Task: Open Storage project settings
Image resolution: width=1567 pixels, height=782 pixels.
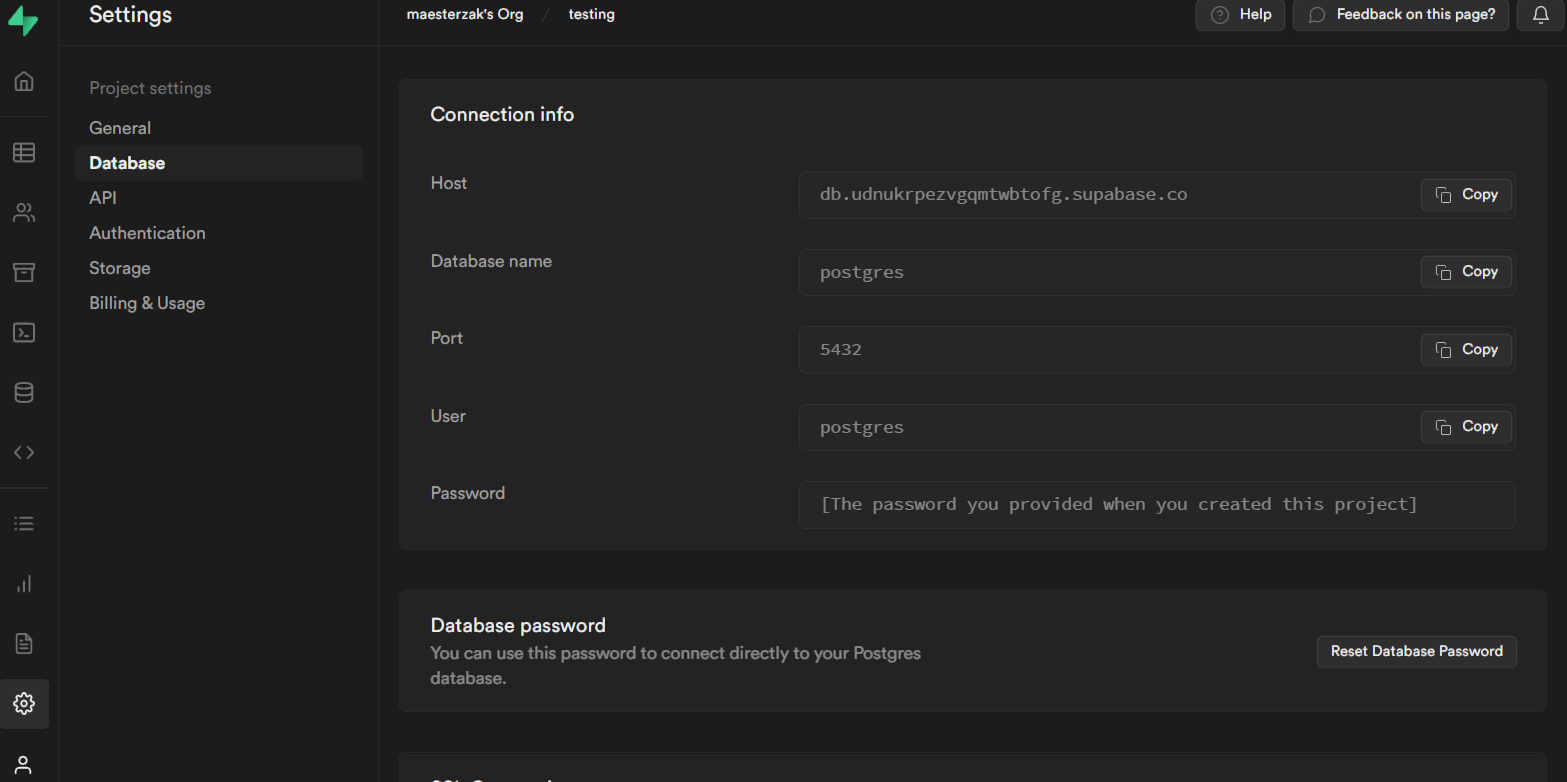Action: [x=218, y=268]
